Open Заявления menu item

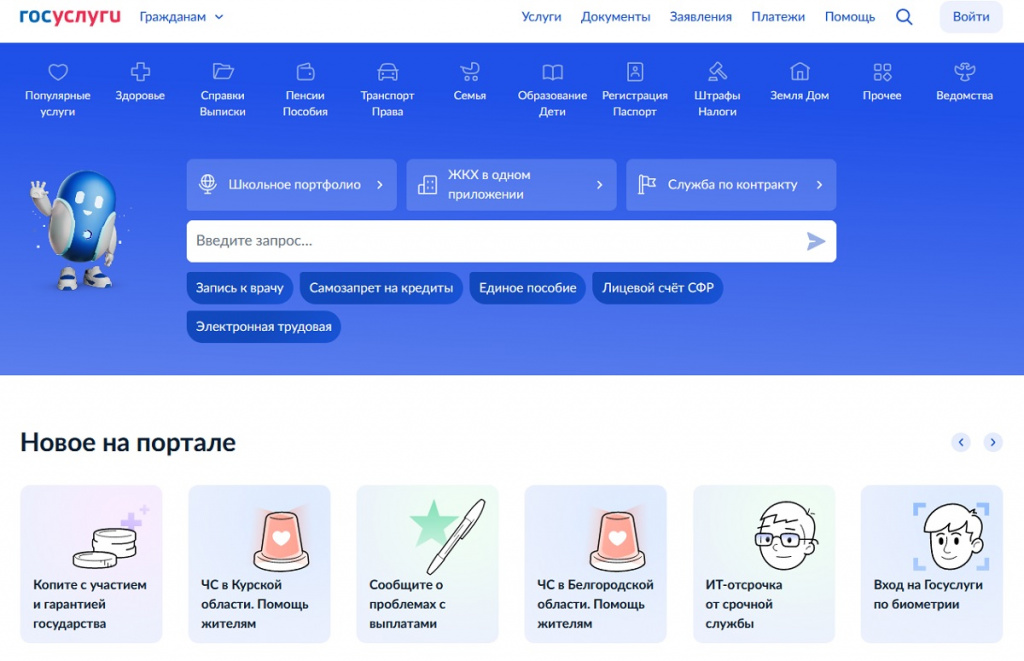pos(701,17)
